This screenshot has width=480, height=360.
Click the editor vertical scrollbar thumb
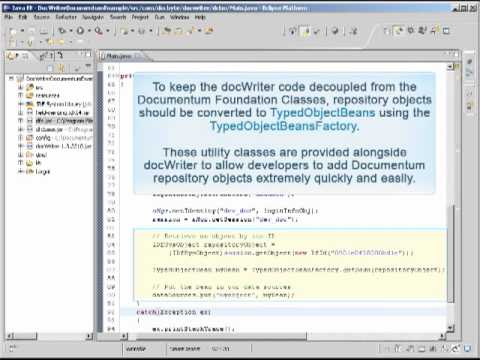(x=451, y=253)
